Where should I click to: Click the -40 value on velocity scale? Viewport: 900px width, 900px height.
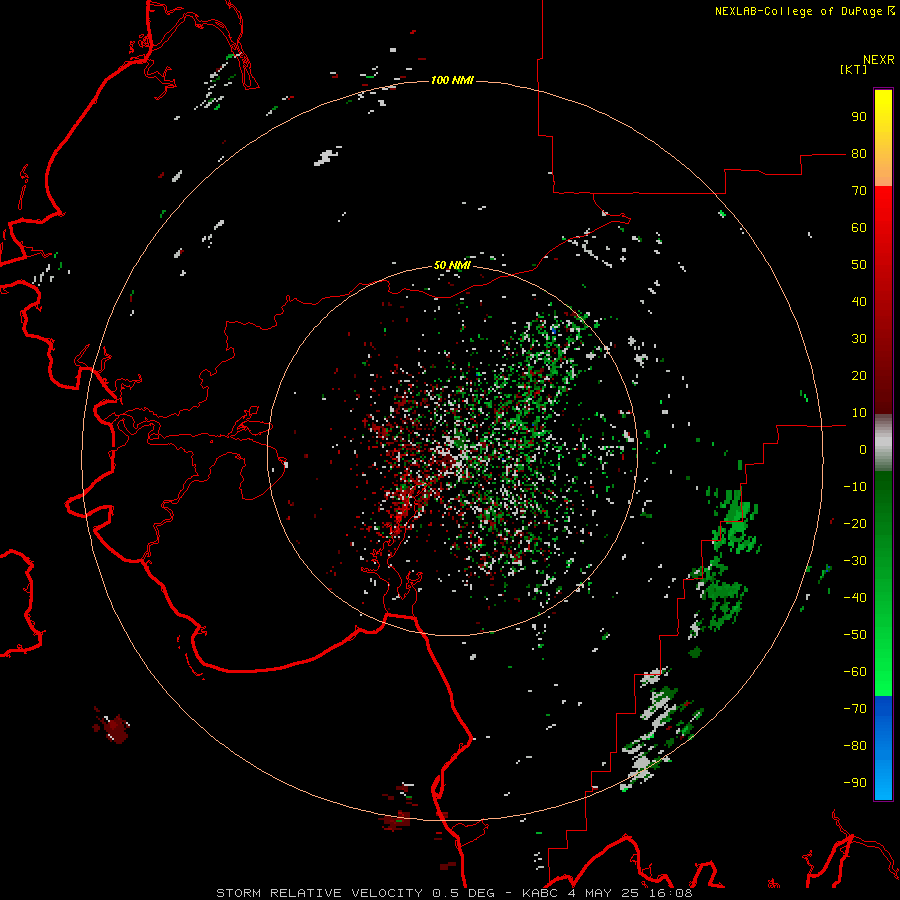click(855, 598)
